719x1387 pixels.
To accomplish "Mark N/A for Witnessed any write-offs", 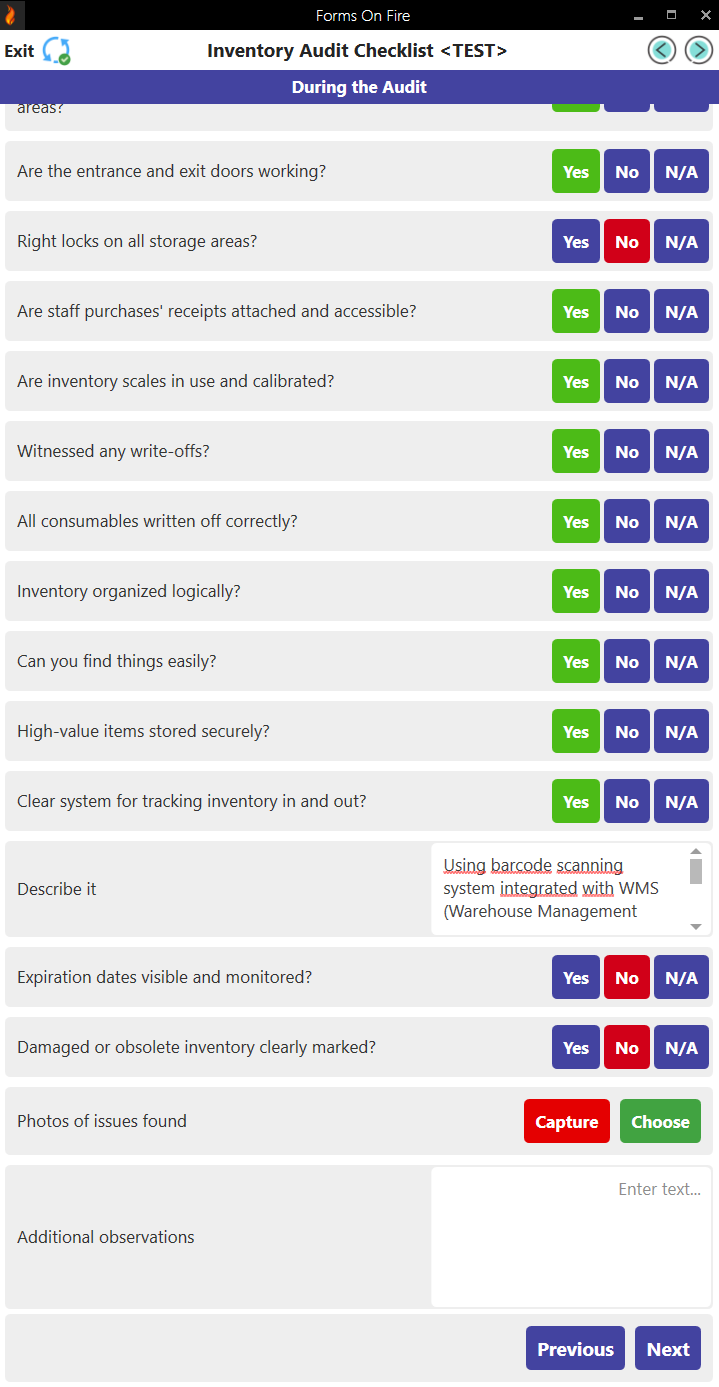I will click(x=681, y=452).
